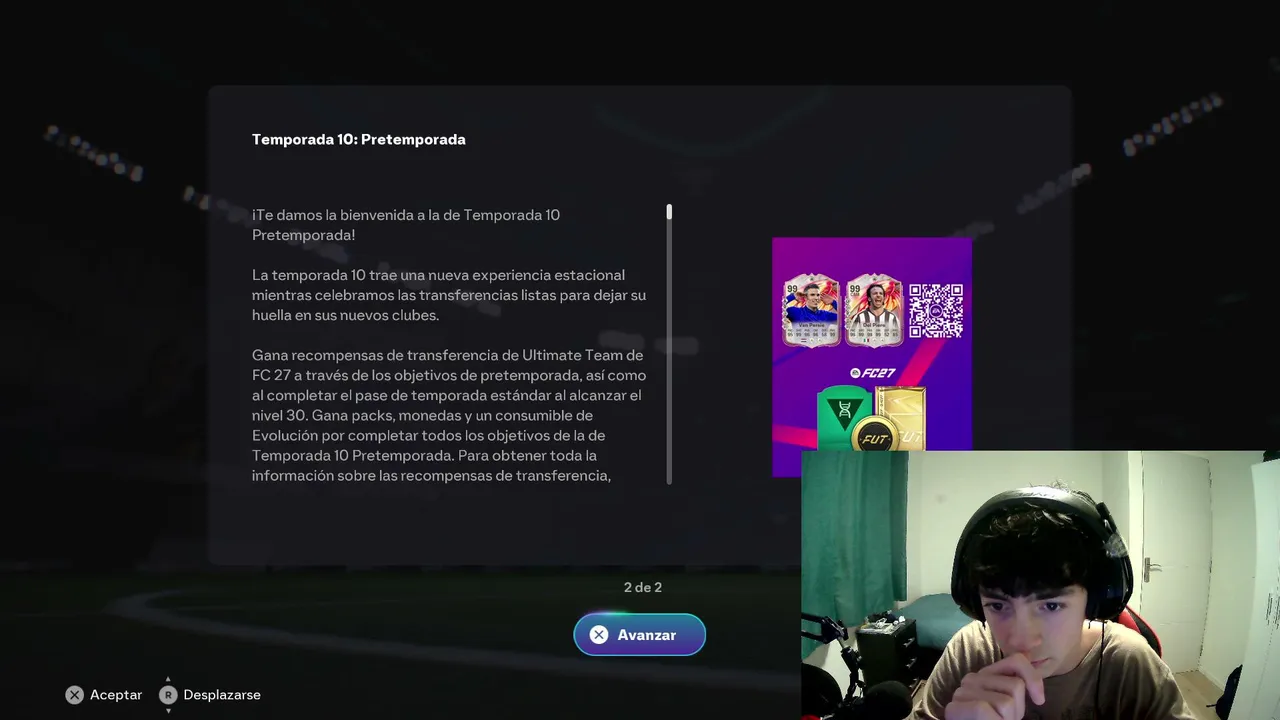Select the Del Piero player card
1280x720 pixels.
pos(874,310)
